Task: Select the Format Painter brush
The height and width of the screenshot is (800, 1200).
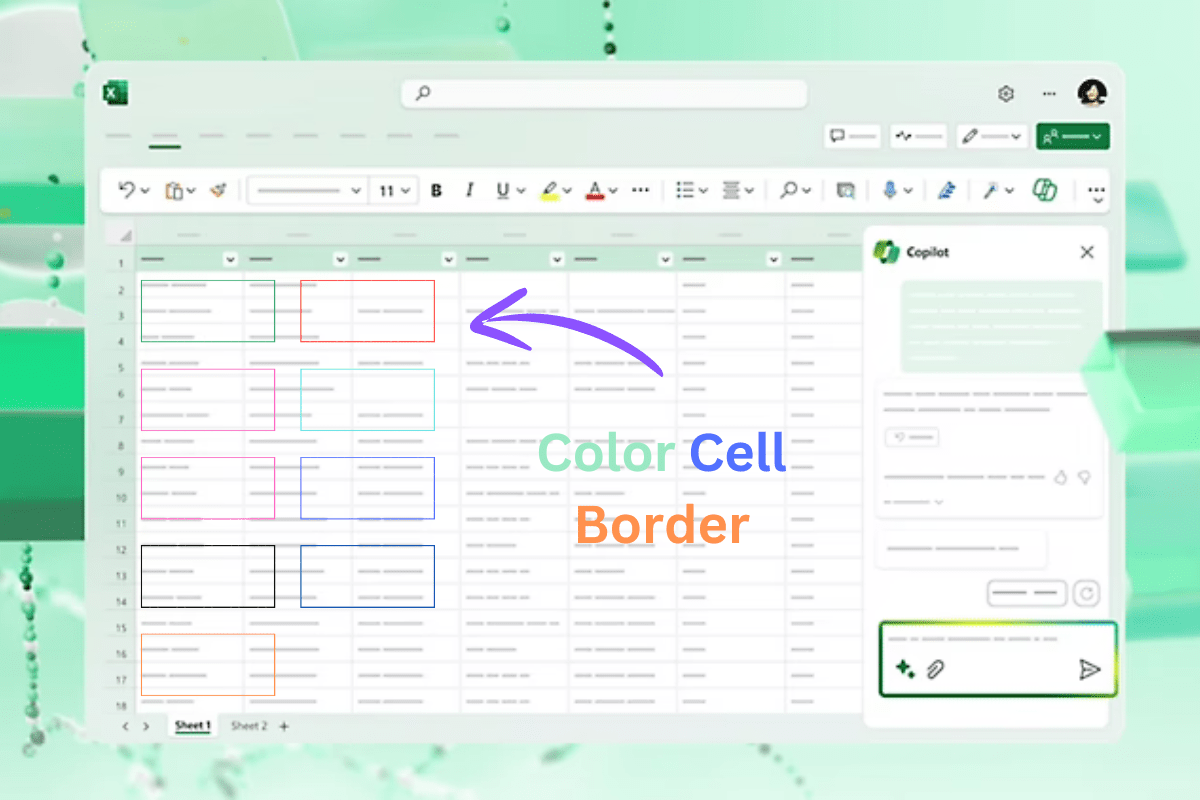Action: pyautogui.click(x=219, y=190)
